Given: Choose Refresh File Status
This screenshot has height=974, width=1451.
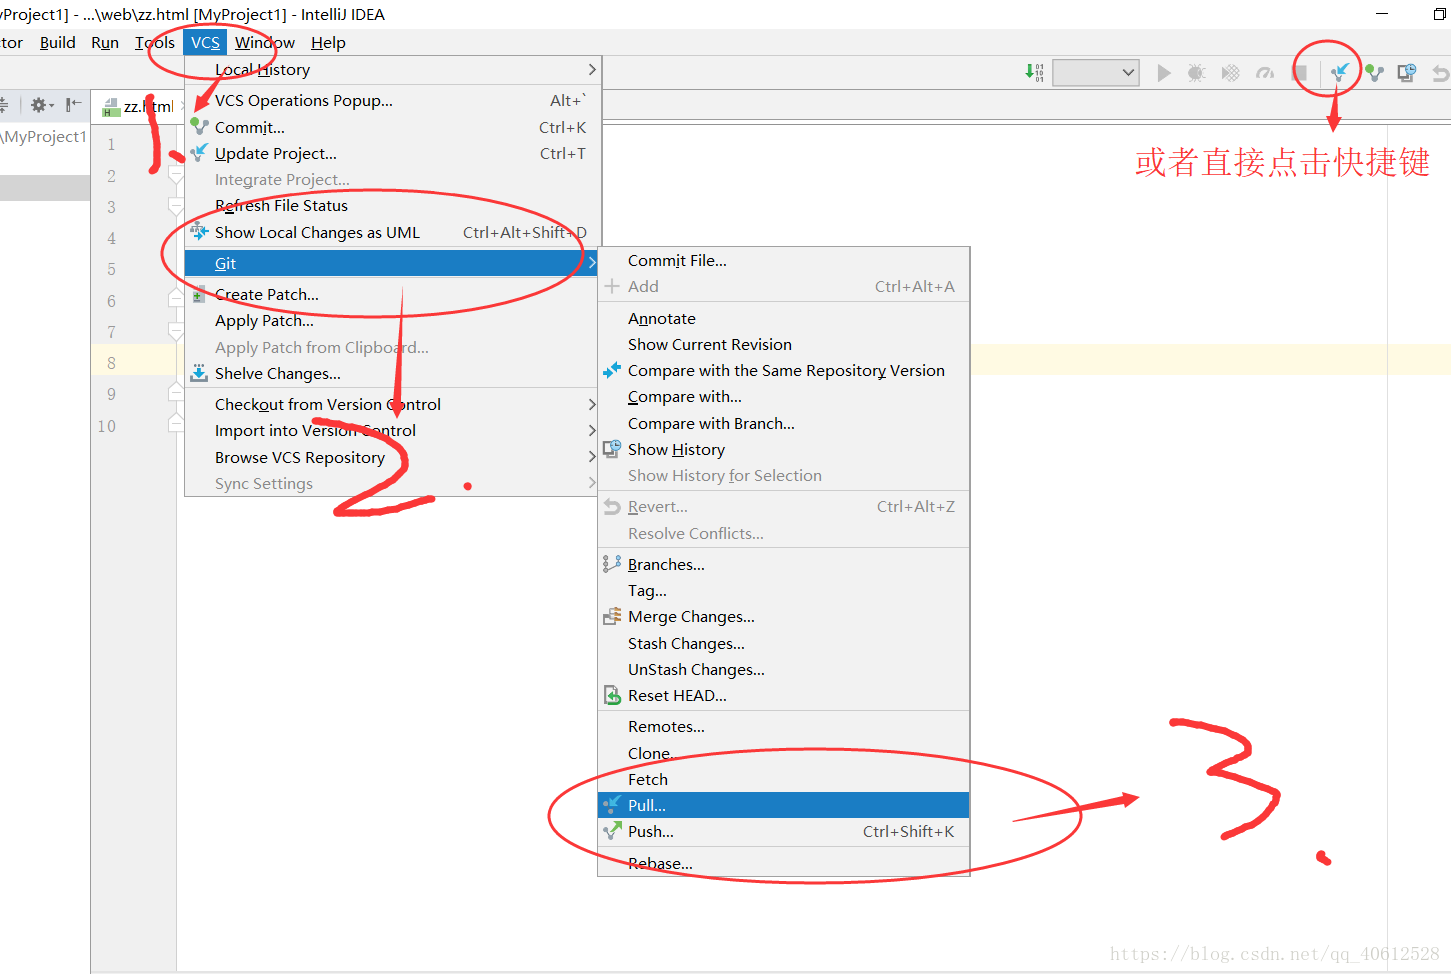Looking at the screenshot, I should pyautogui.click(x=393, y=205).
